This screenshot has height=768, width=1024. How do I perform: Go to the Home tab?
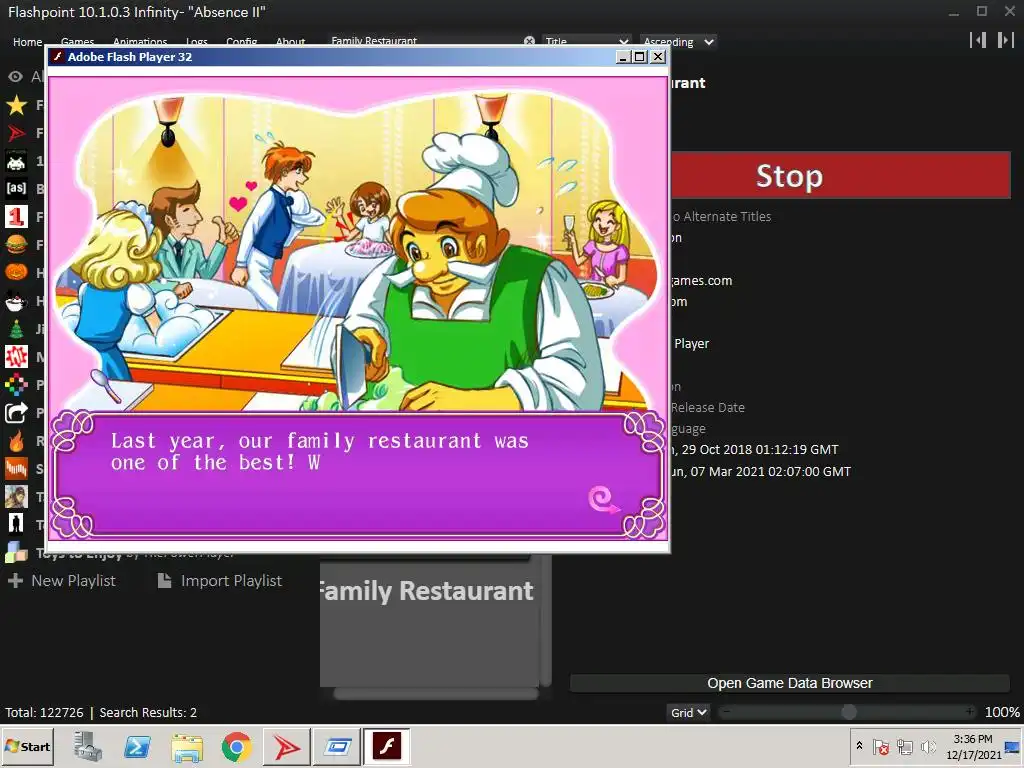pos(27,42)
